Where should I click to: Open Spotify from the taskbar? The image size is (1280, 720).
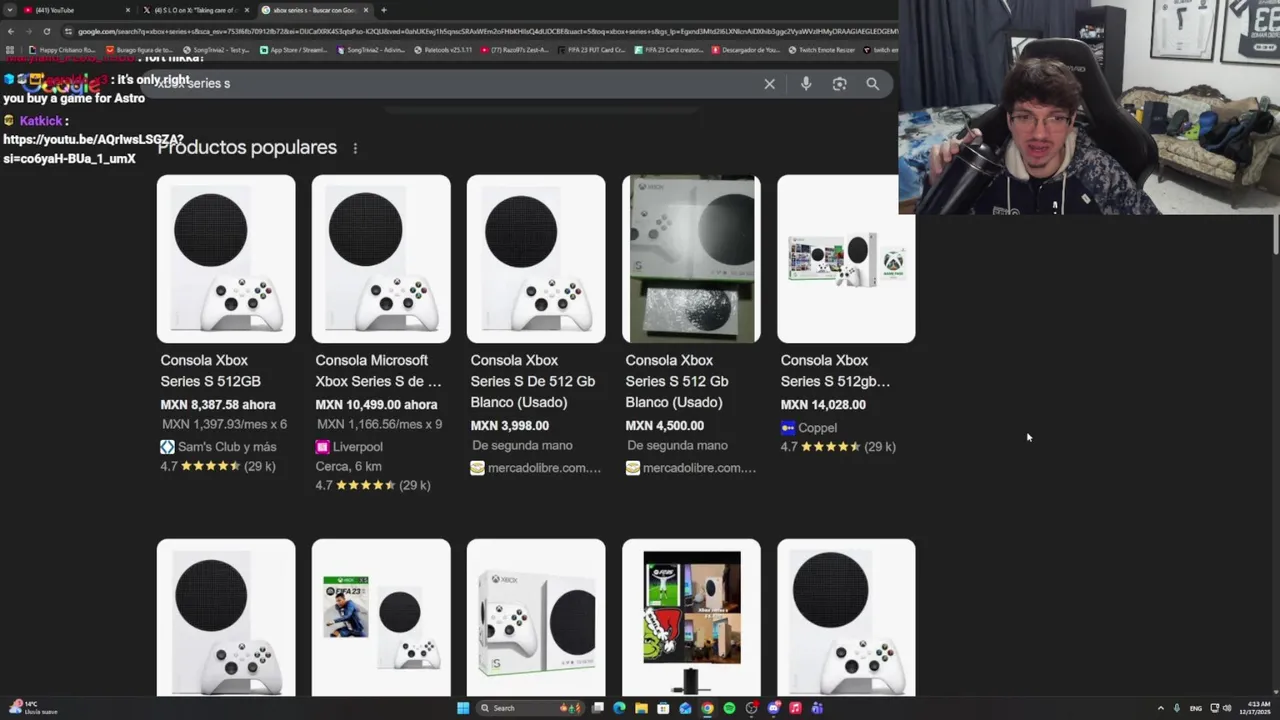pos(729,708)
